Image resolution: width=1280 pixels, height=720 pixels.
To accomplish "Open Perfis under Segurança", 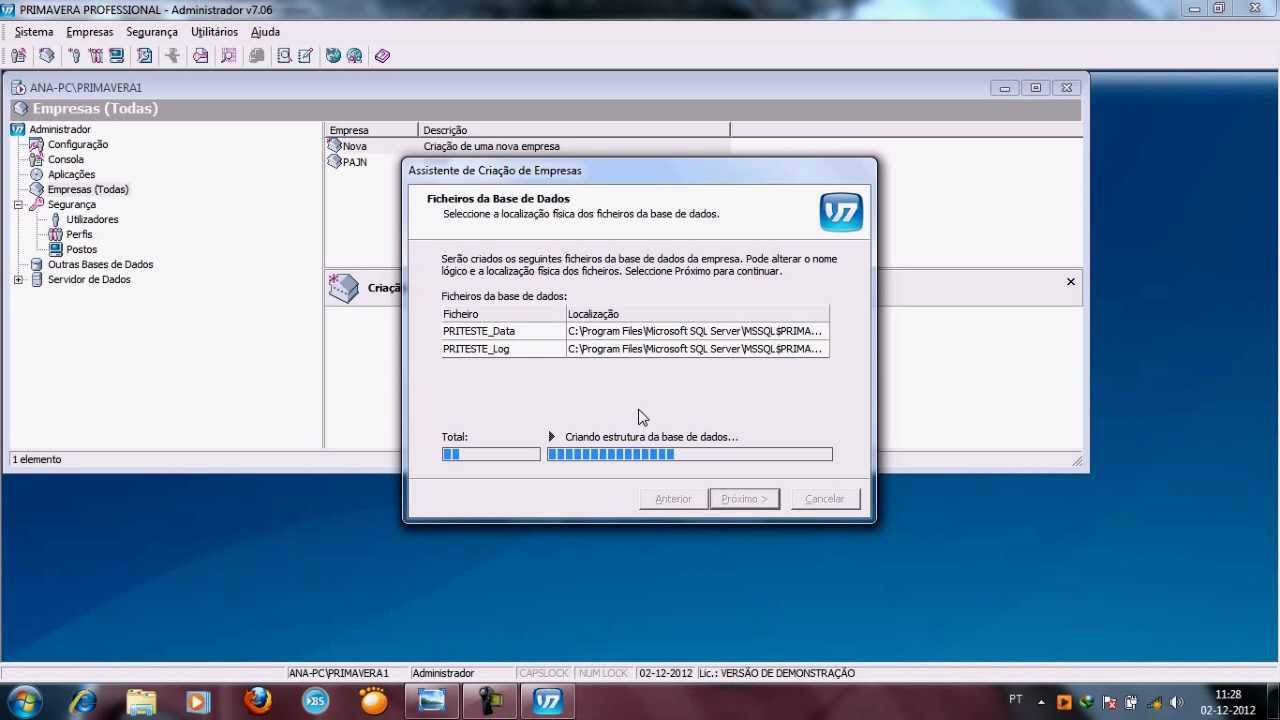I will (79, 234).
